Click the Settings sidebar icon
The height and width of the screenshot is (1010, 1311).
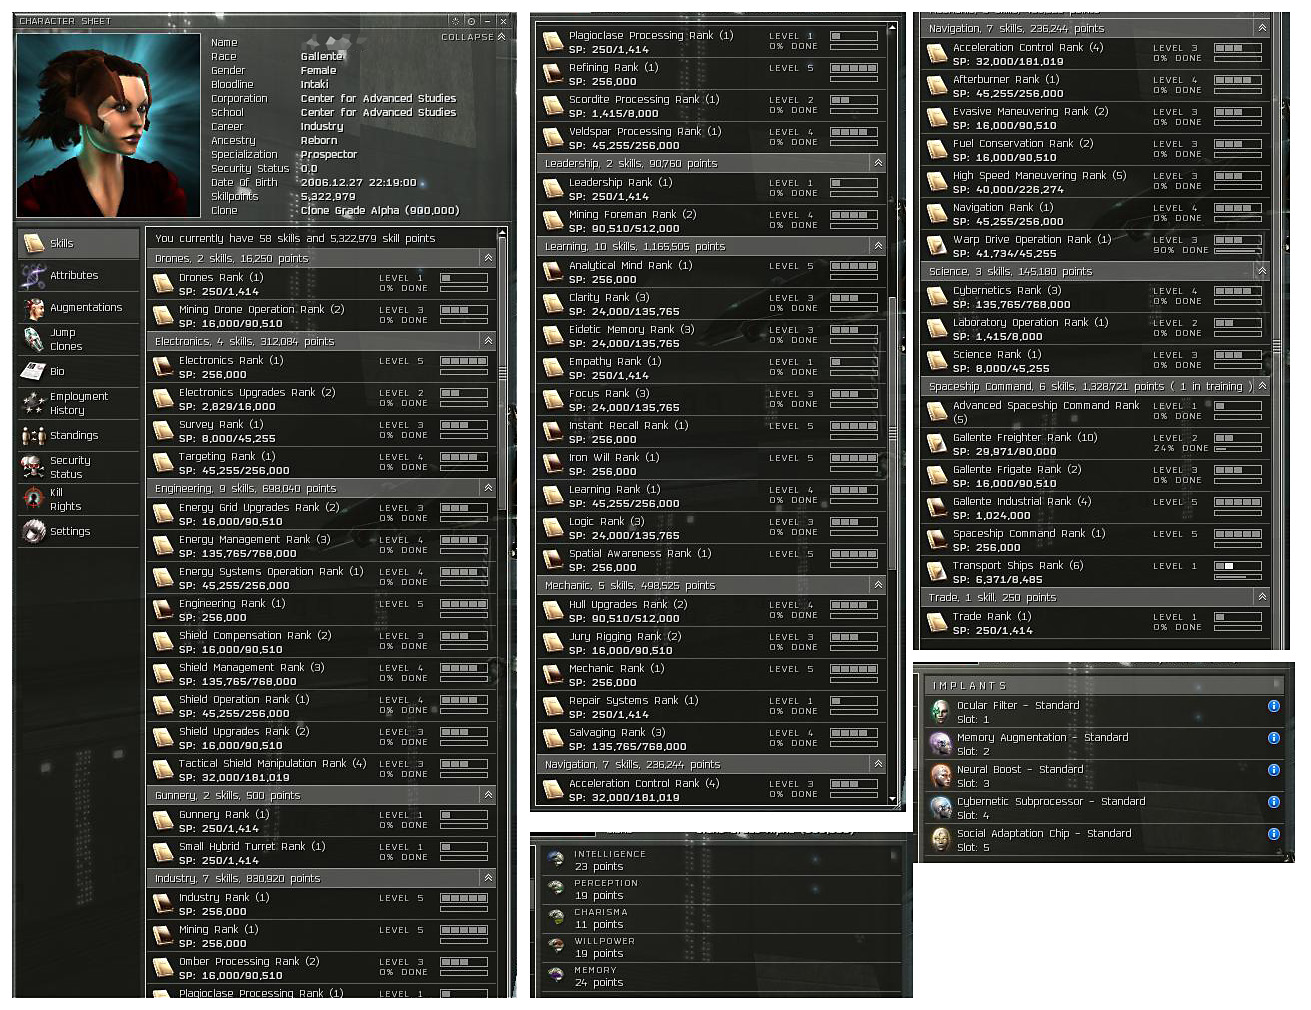click(x=33, y=531)
